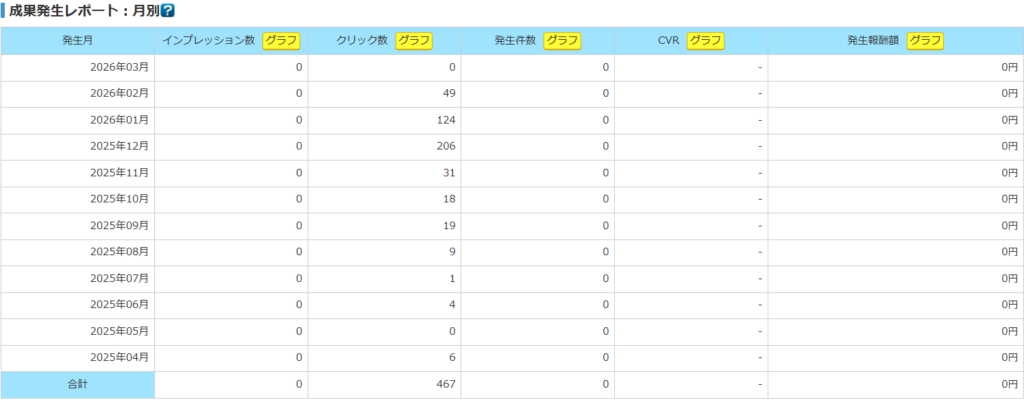
Task: Click the 発生件数 link for 2025年04月
Action: pyautogui.click(x=606, y=357)
